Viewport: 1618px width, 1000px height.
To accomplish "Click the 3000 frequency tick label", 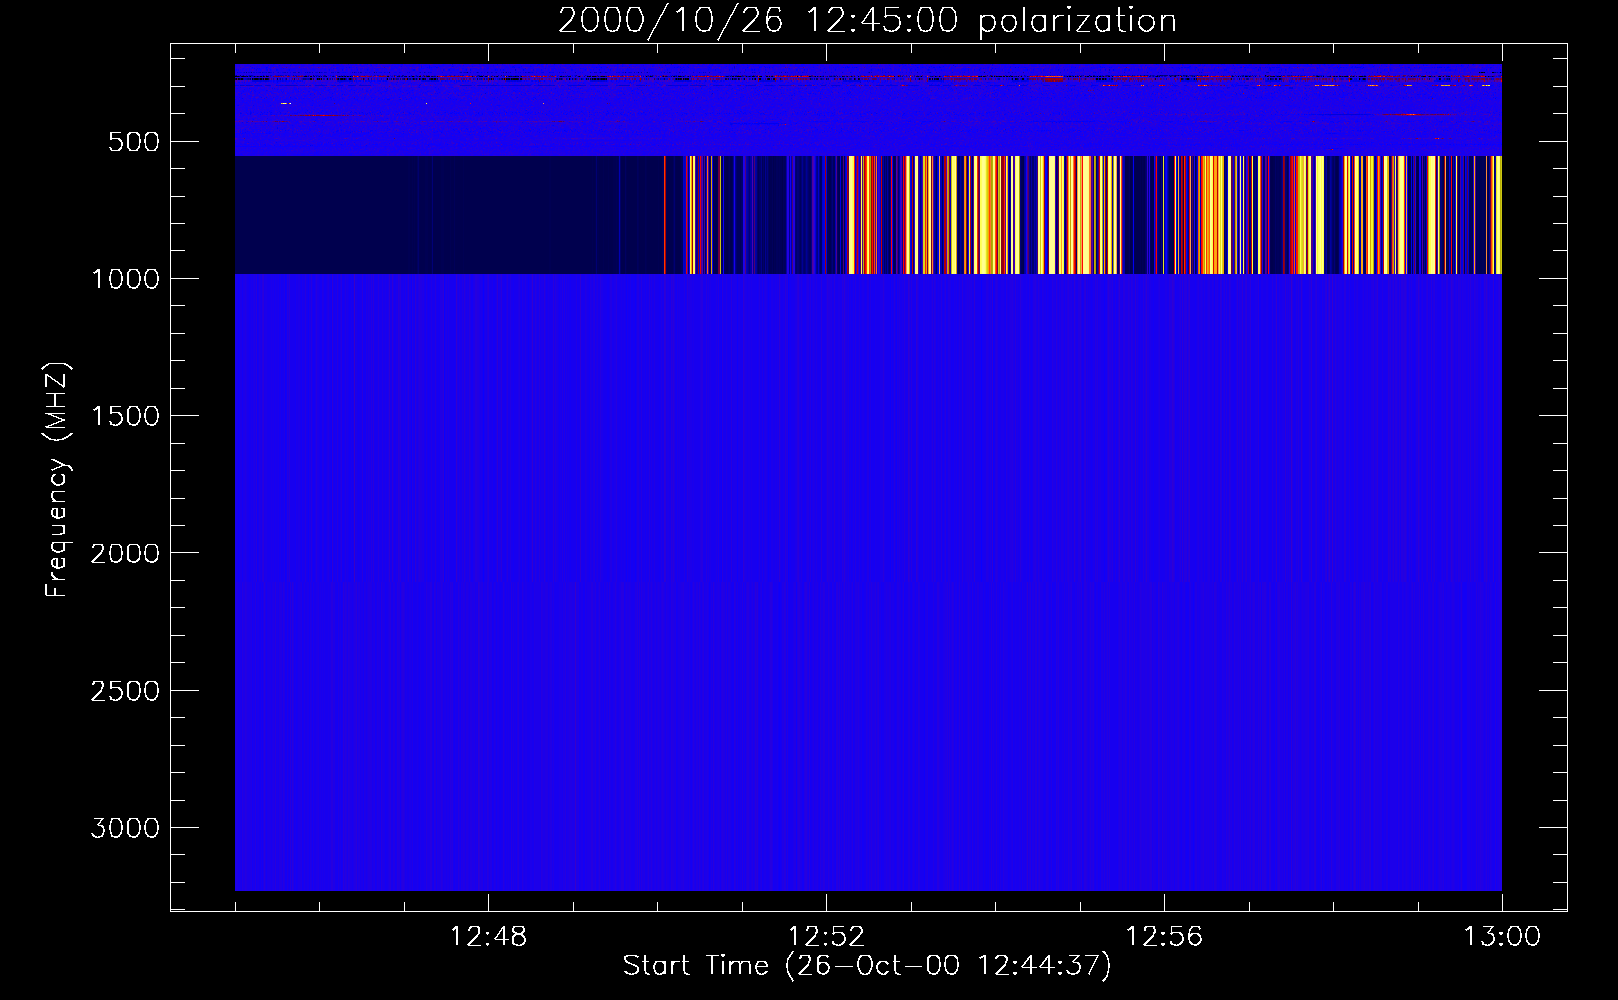I will pyautogui.click(x=125, y=828).
